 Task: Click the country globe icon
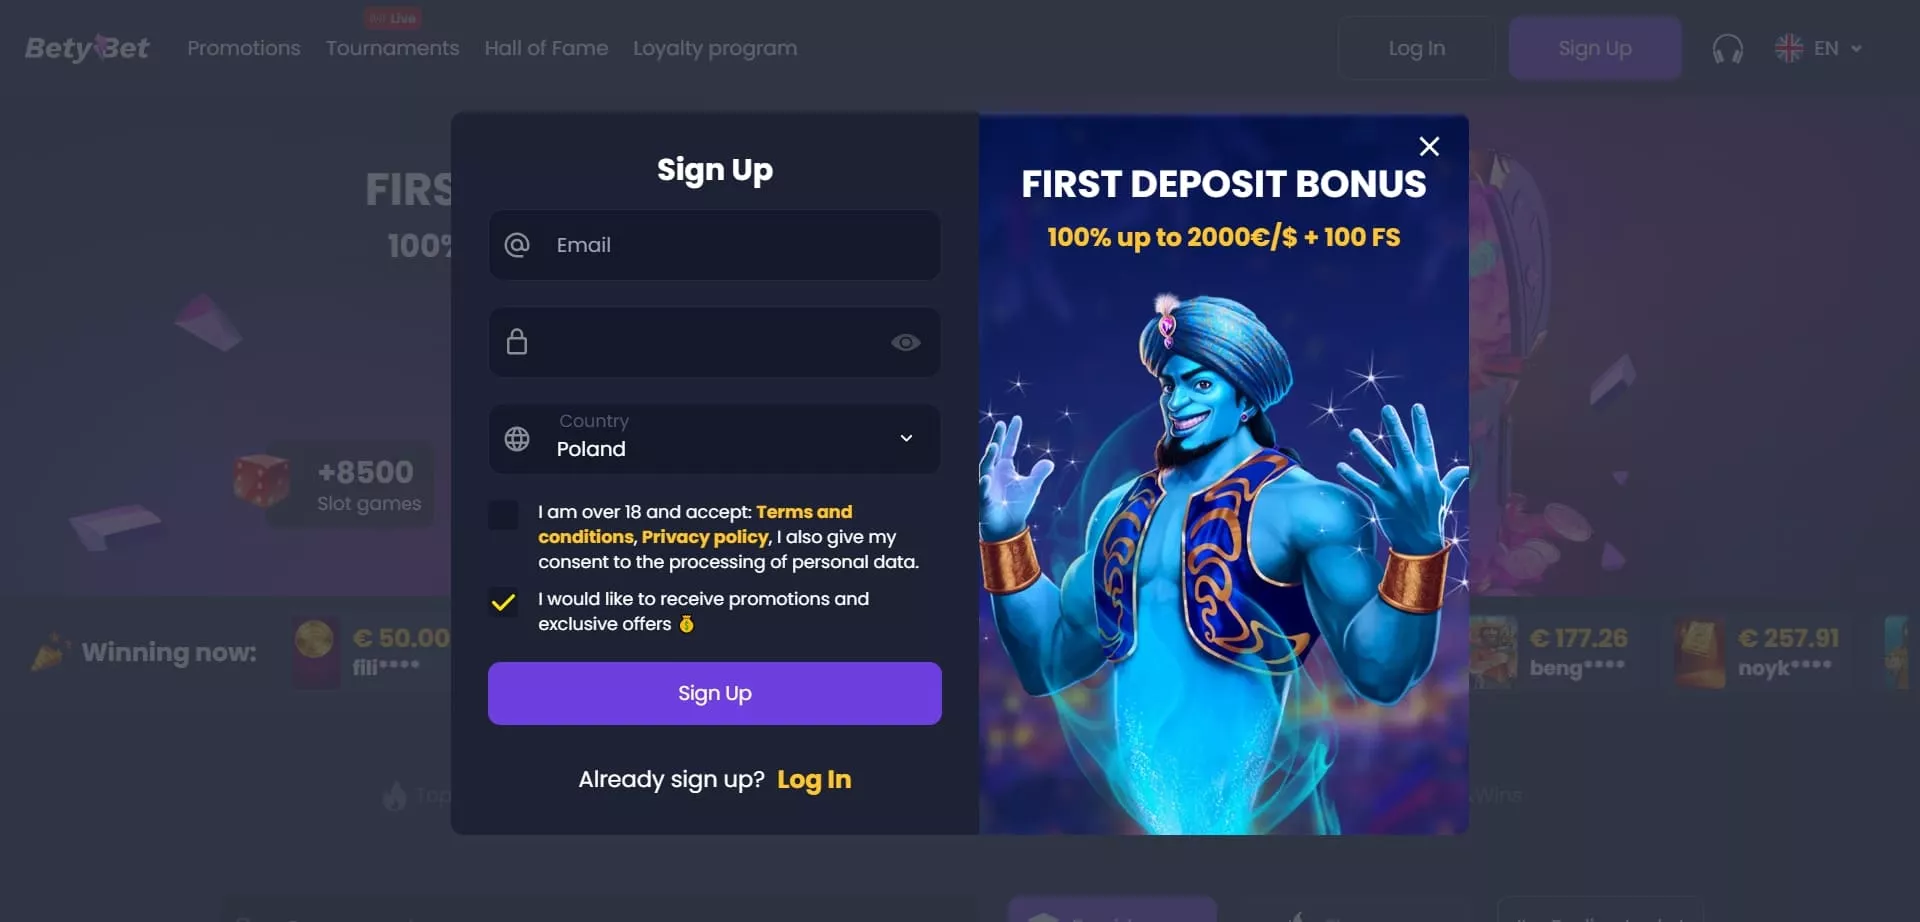pyautogui.click(x=517, y=439)
